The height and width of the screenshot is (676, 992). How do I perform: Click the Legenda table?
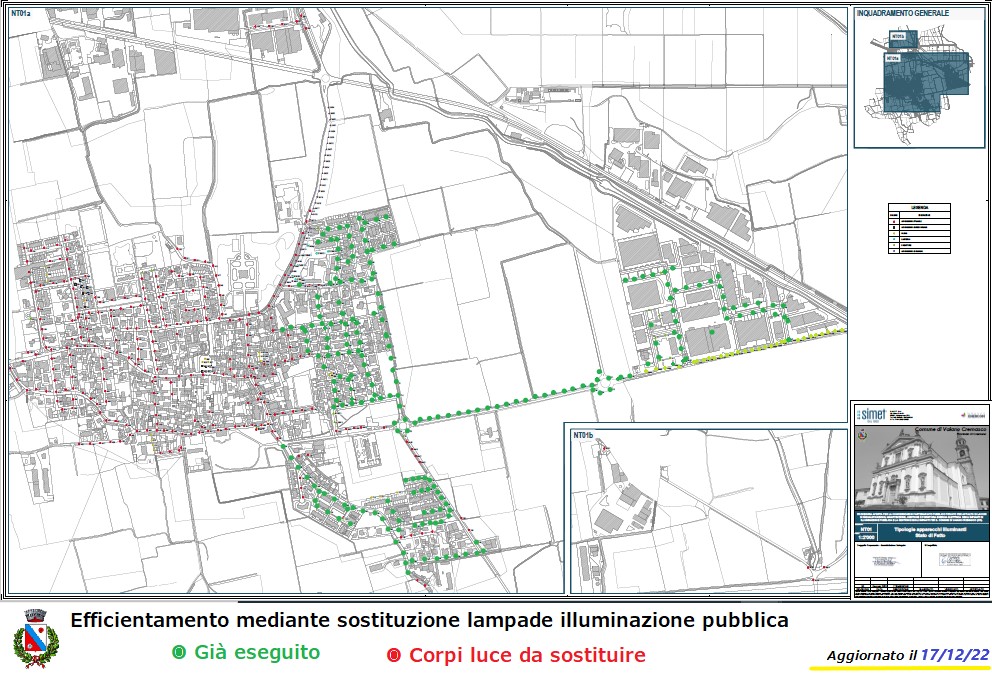click(920, 232)
